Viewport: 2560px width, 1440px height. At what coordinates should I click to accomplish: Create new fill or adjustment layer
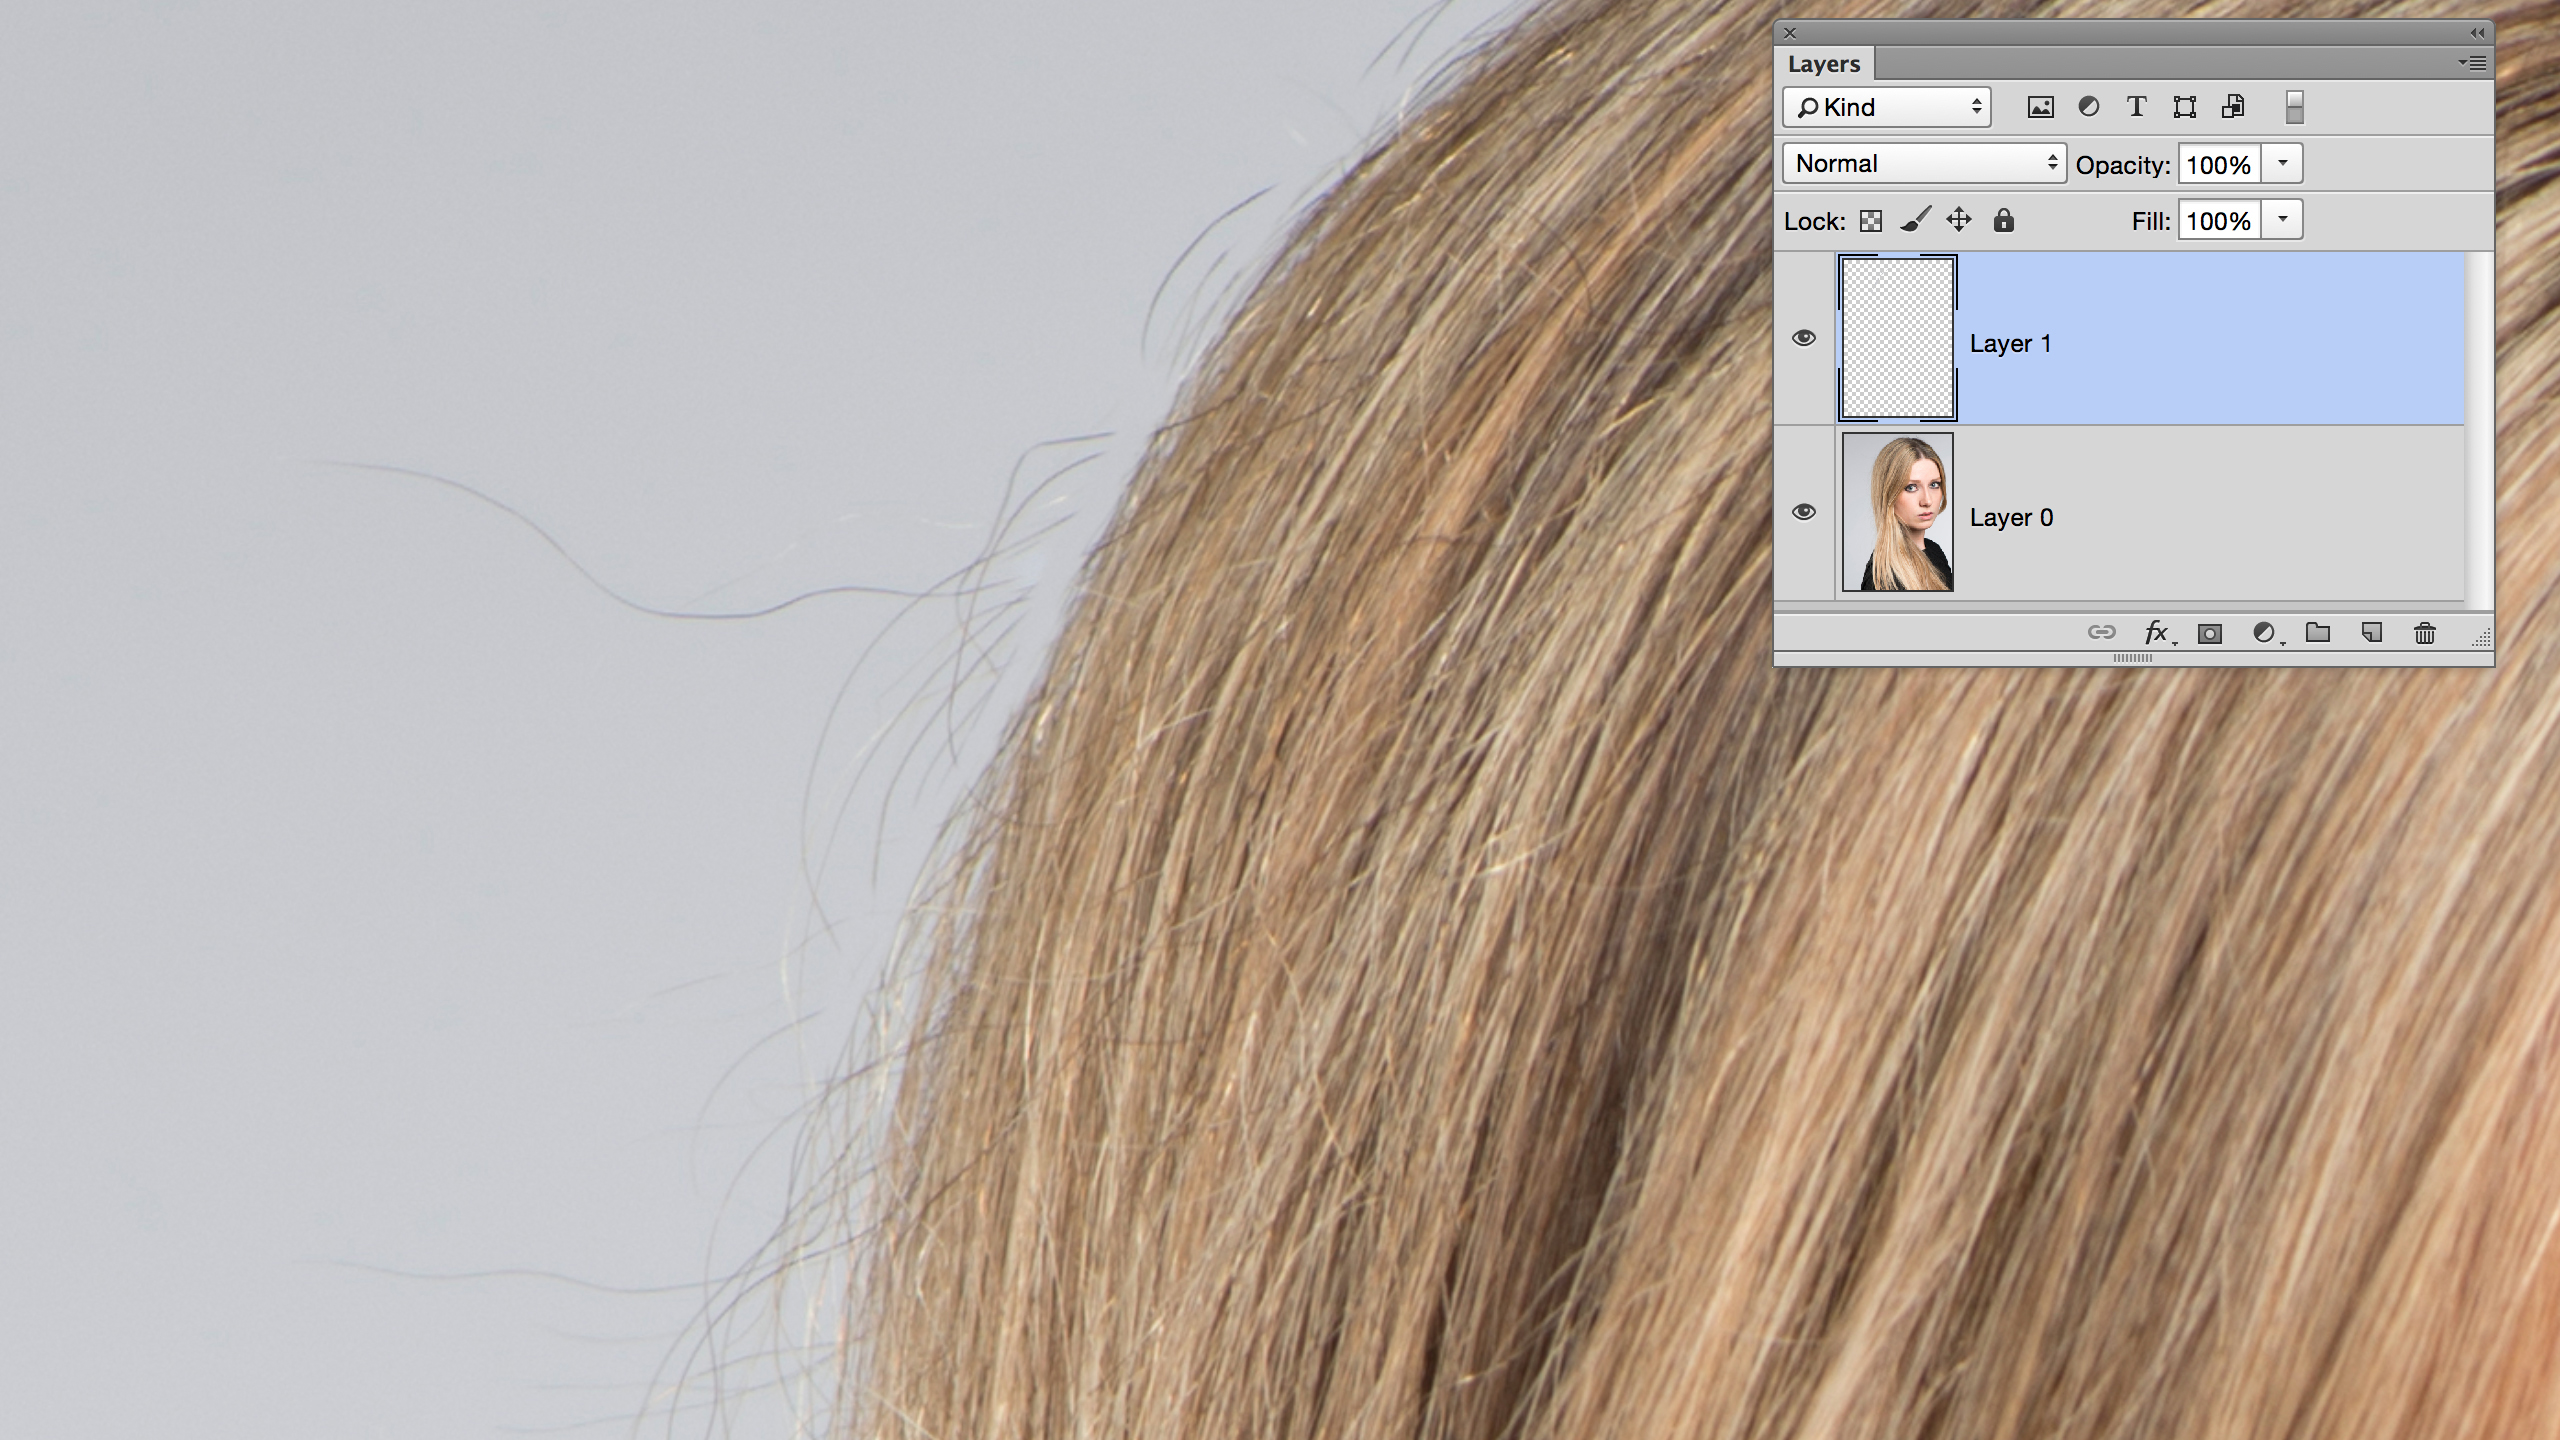(2266, 633)
